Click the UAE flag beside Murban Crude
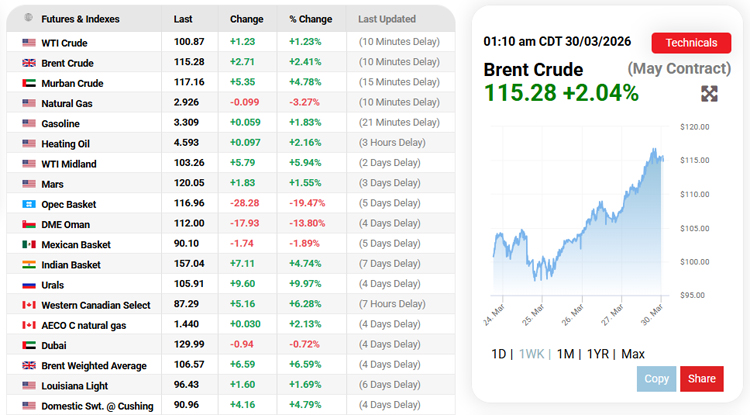 tap(28, 83)
